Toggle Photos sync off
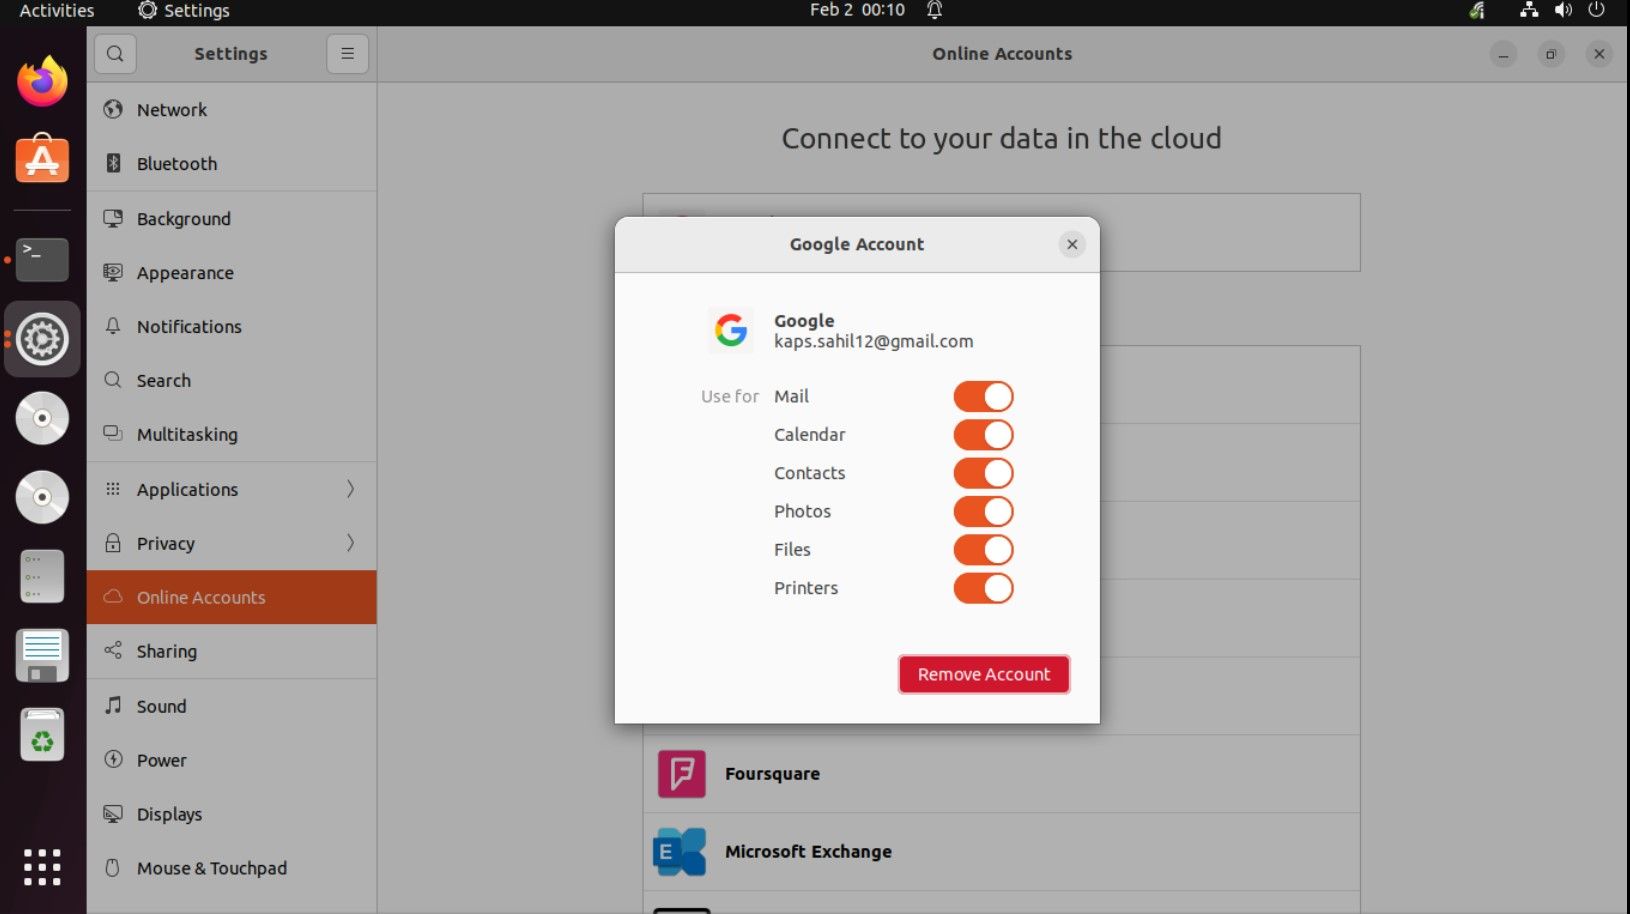The height and width of the screenshot is (914, 1630). 983,512
